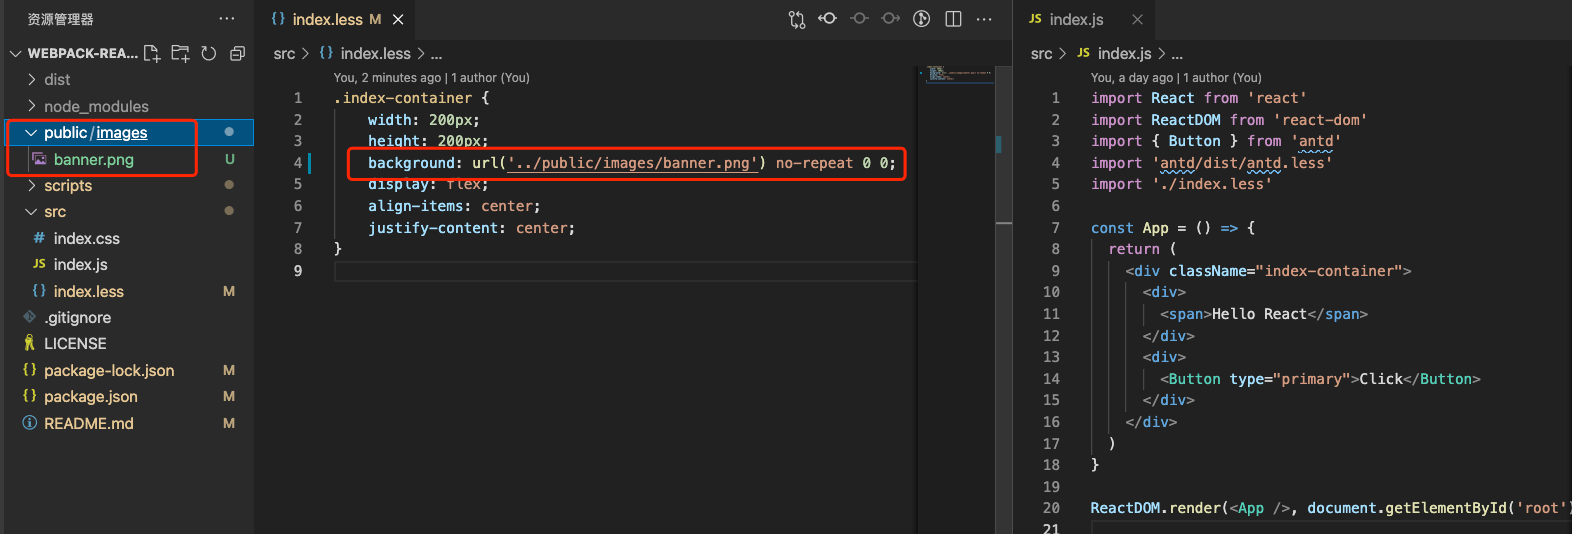Collapse all folders in explorer

(237, 53)
